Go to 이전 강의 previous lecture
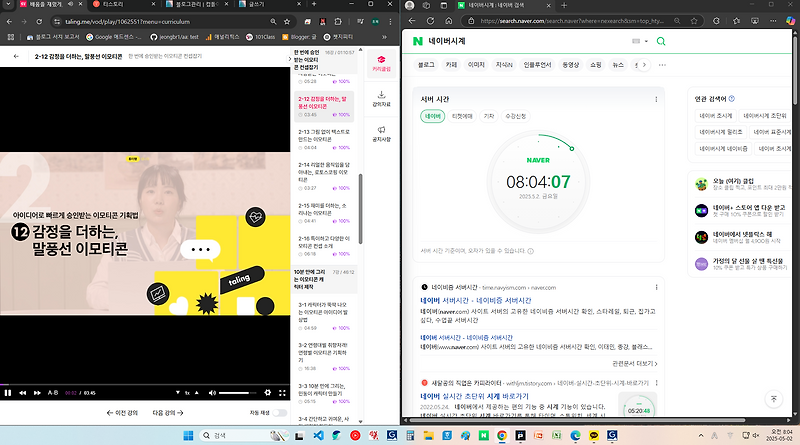This screenshot has width=800, height=445. click(122, 413)
